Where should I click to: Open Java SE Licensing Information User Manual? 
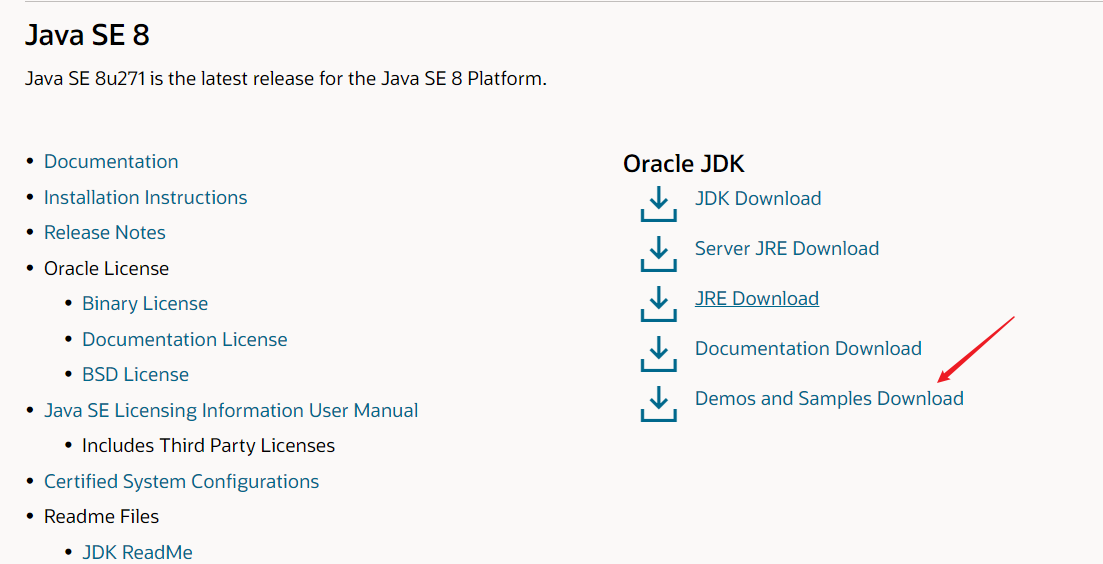231,410
